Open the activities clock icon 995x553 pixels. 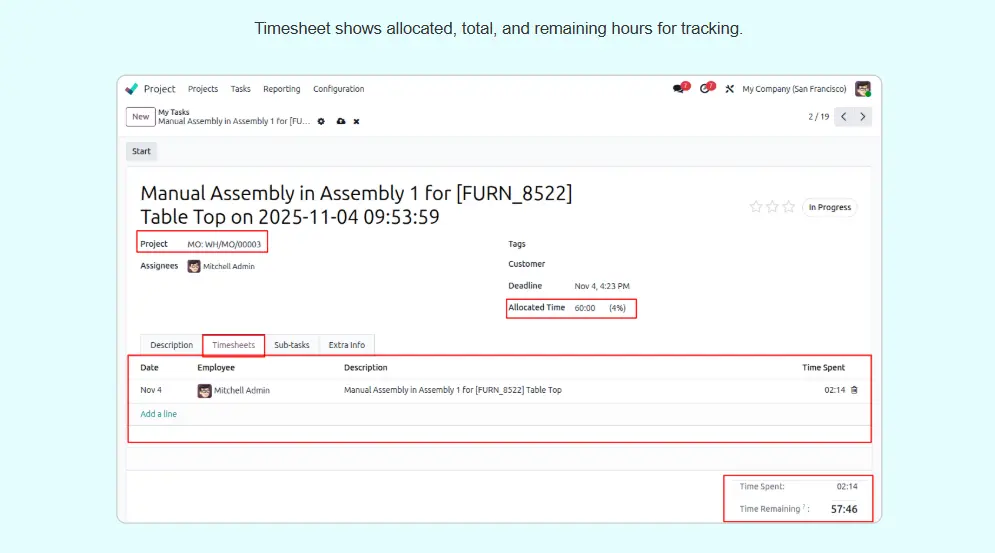click(706, 89)
